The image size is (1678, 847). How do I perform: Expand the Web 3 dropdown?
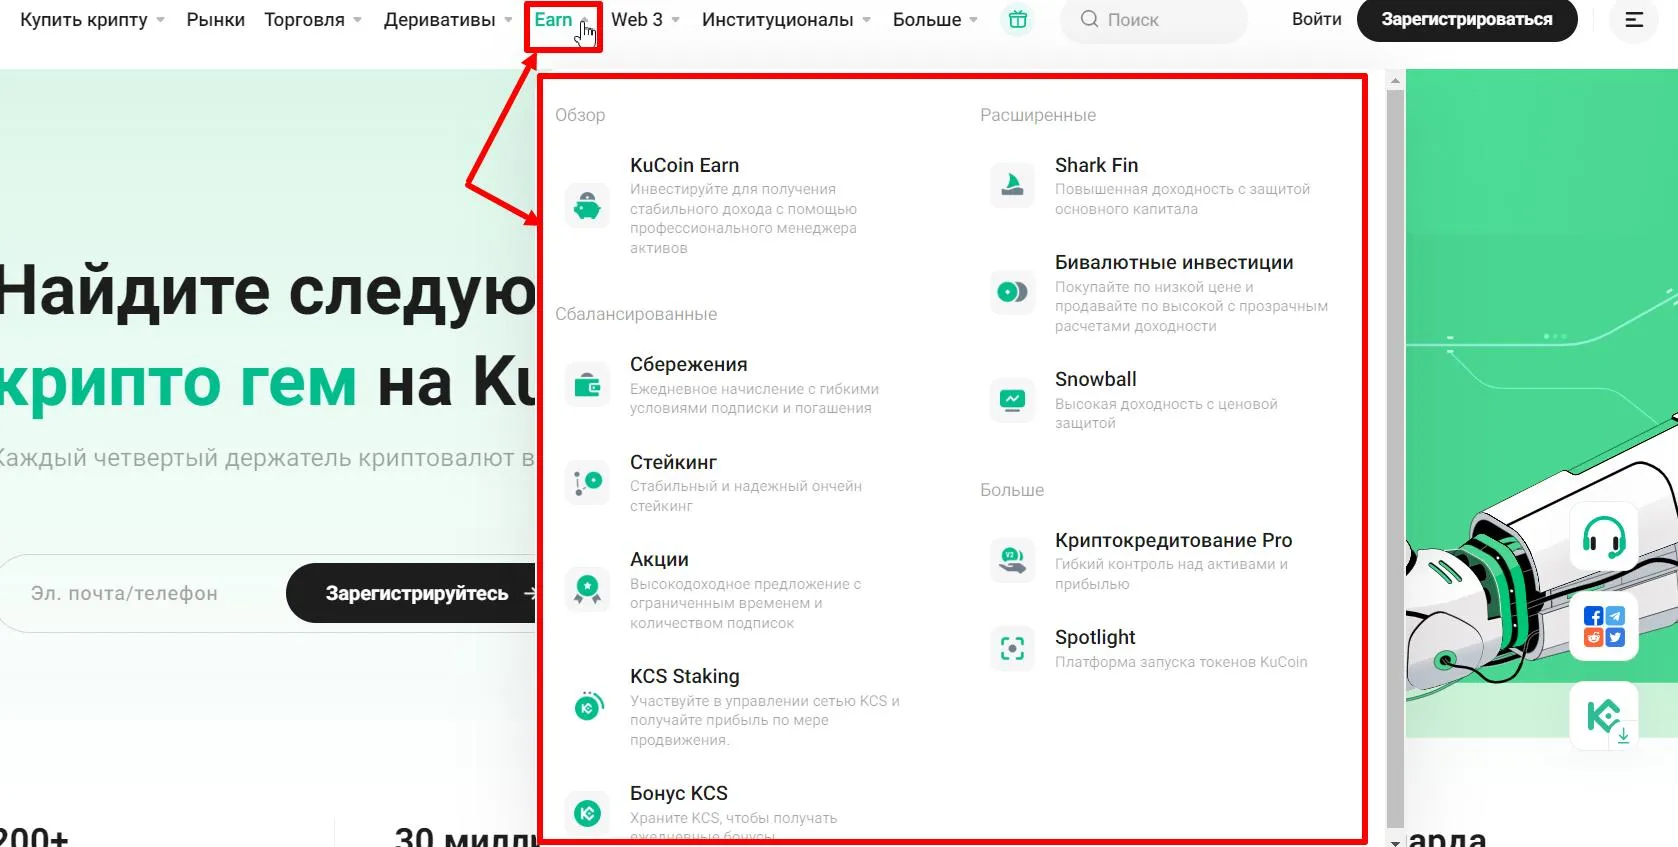pyautogui.click(x=645, y=20)
